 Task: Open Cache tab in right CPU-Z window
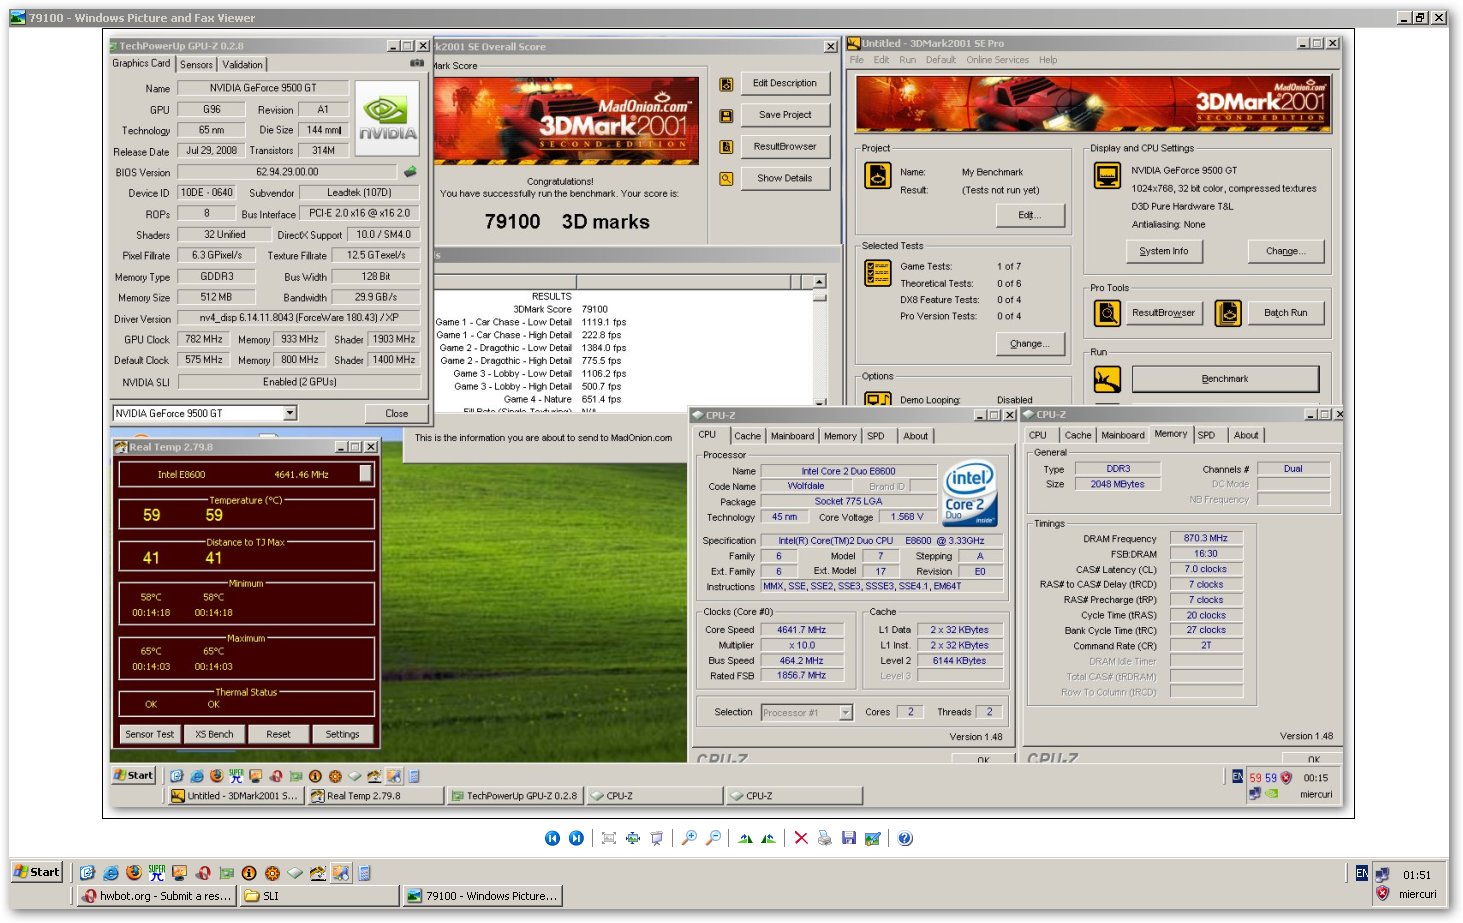click(1078, 435)
